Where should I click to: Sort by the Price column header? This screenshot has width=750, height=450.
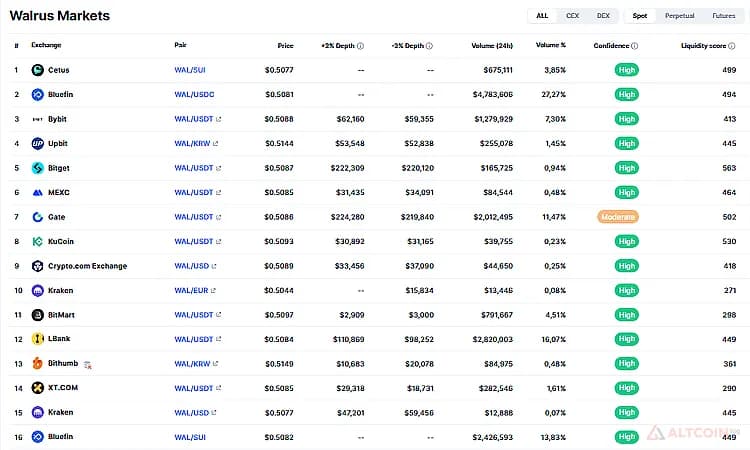tap(286, 45)
